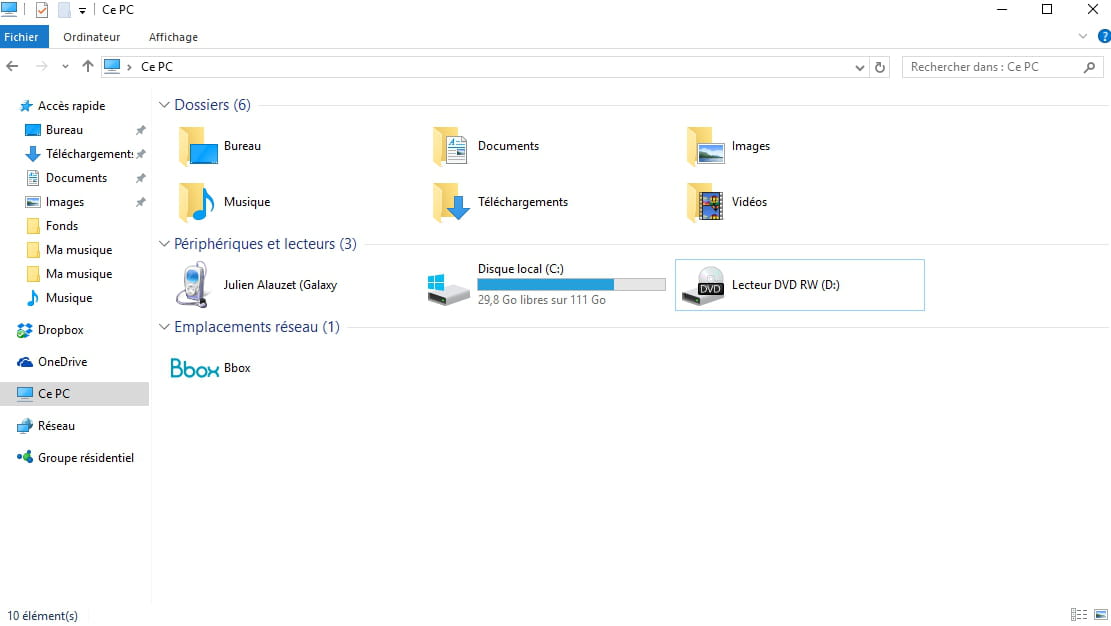Expand the ribbon using the chevron
The width and height of the screenshot is (1111, 626).
coord(1083,36)
